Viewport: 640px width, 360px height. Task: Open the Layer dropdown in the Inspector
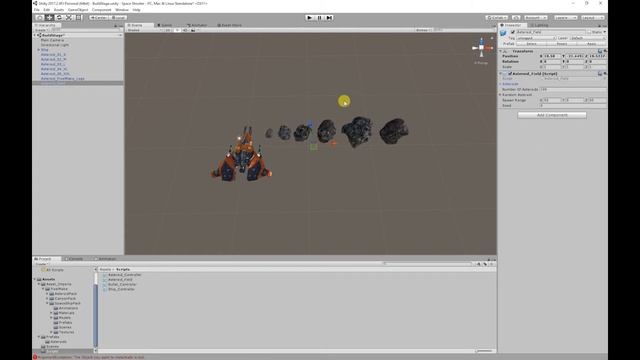click(587, 38)
